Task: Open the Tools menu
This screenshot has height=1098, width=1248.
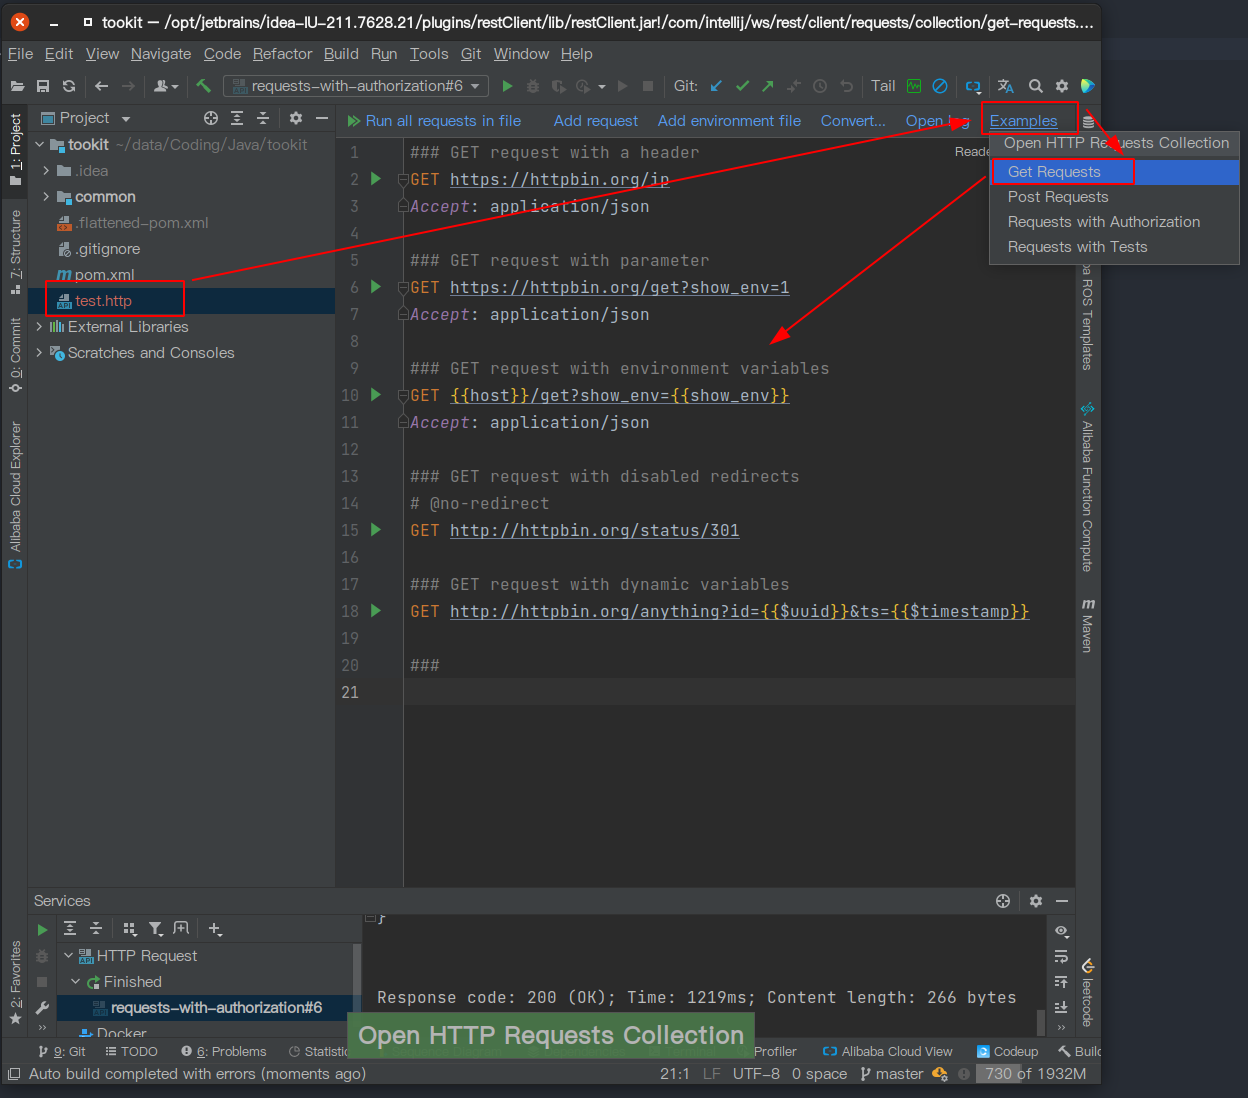Action: [429, 54]
